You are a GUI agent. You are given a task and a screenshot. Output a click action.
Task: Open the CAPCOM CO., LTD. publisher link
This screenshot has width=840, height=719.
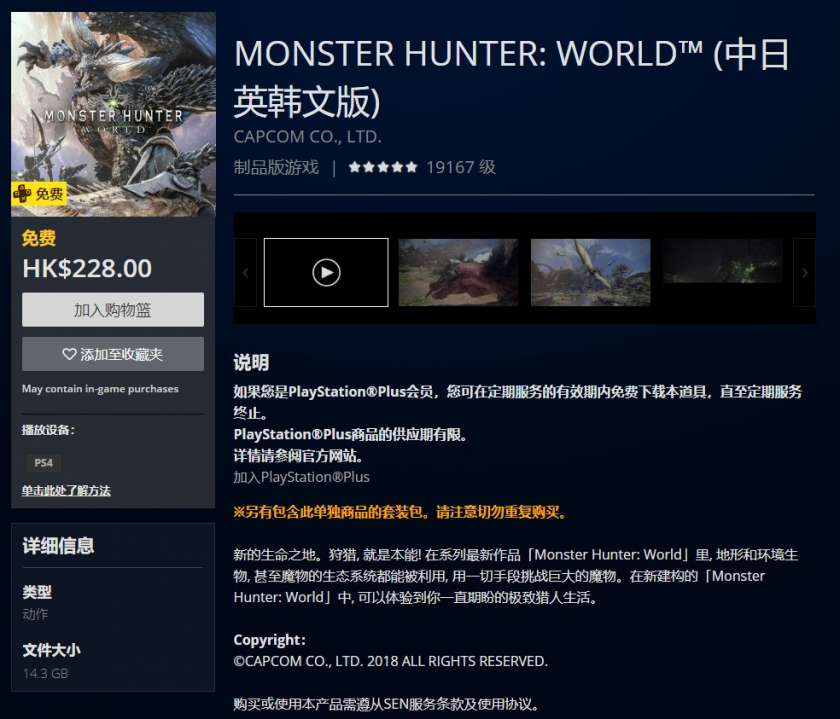pos(308,137)
